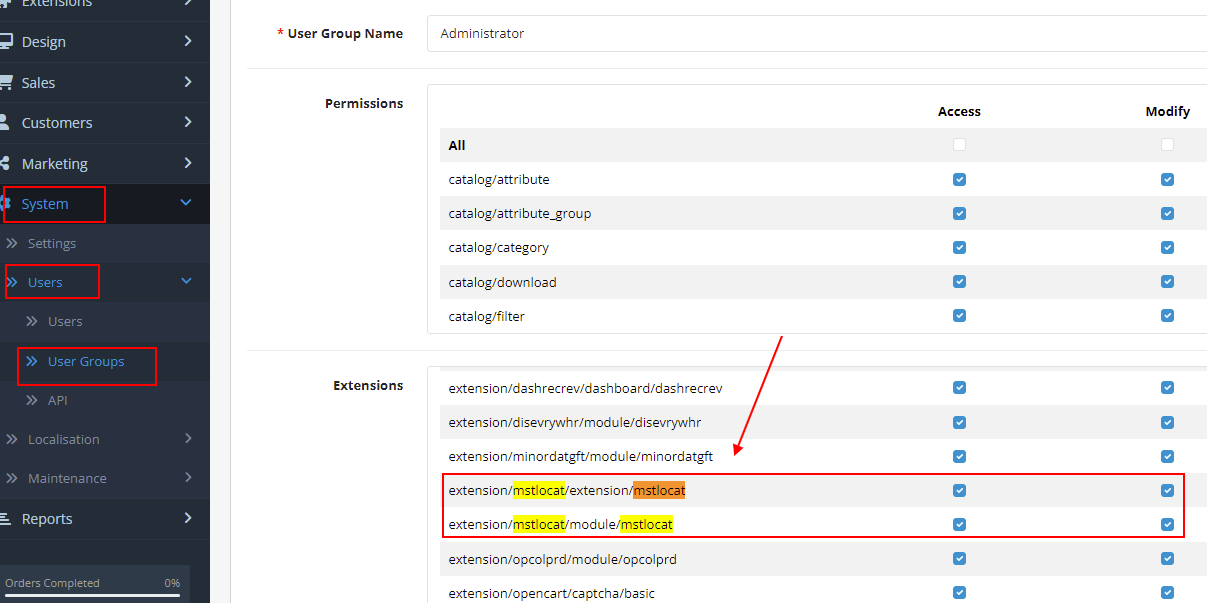1207x603 pixels.
Task: Click the double-arrow icon beside API
Action: tap(32, 400)
